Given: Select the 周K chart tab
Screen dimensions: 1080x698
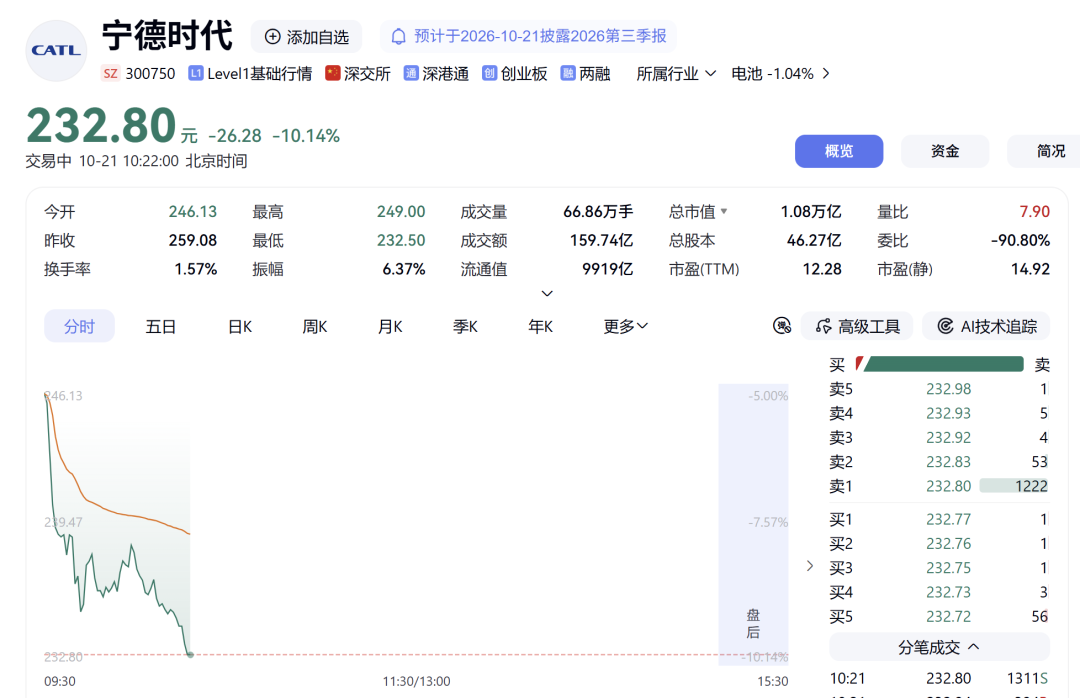Looking at the screenshot, I should click(315, 326).
